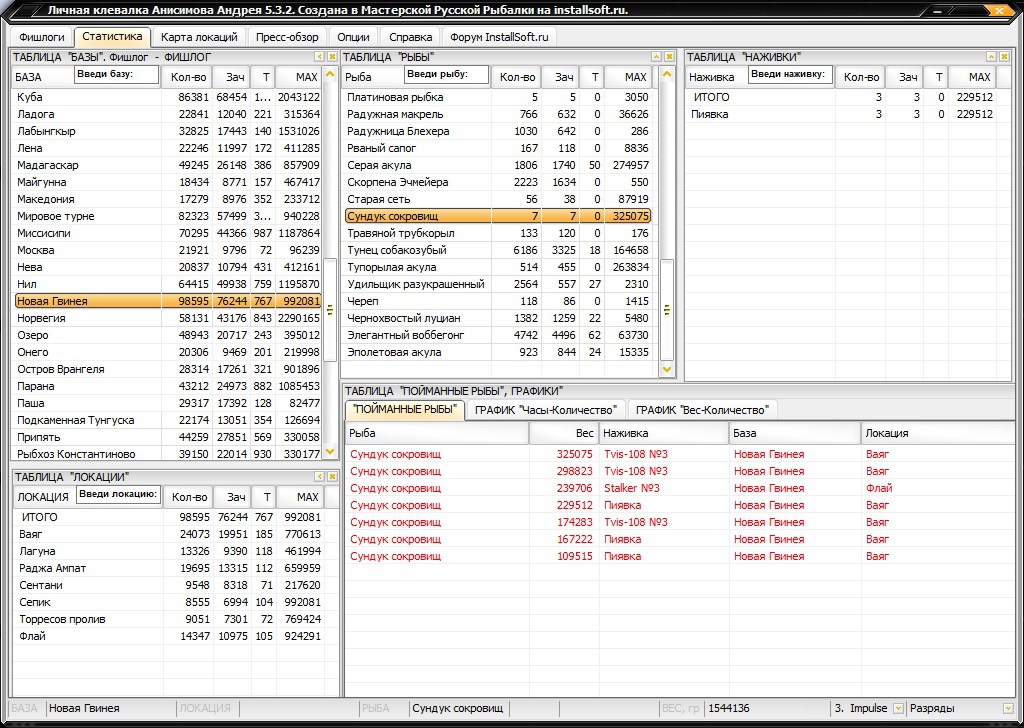
Task: Collapse the "НАЖИВКИ" panel with its arrow
Action: pos(993,57)
